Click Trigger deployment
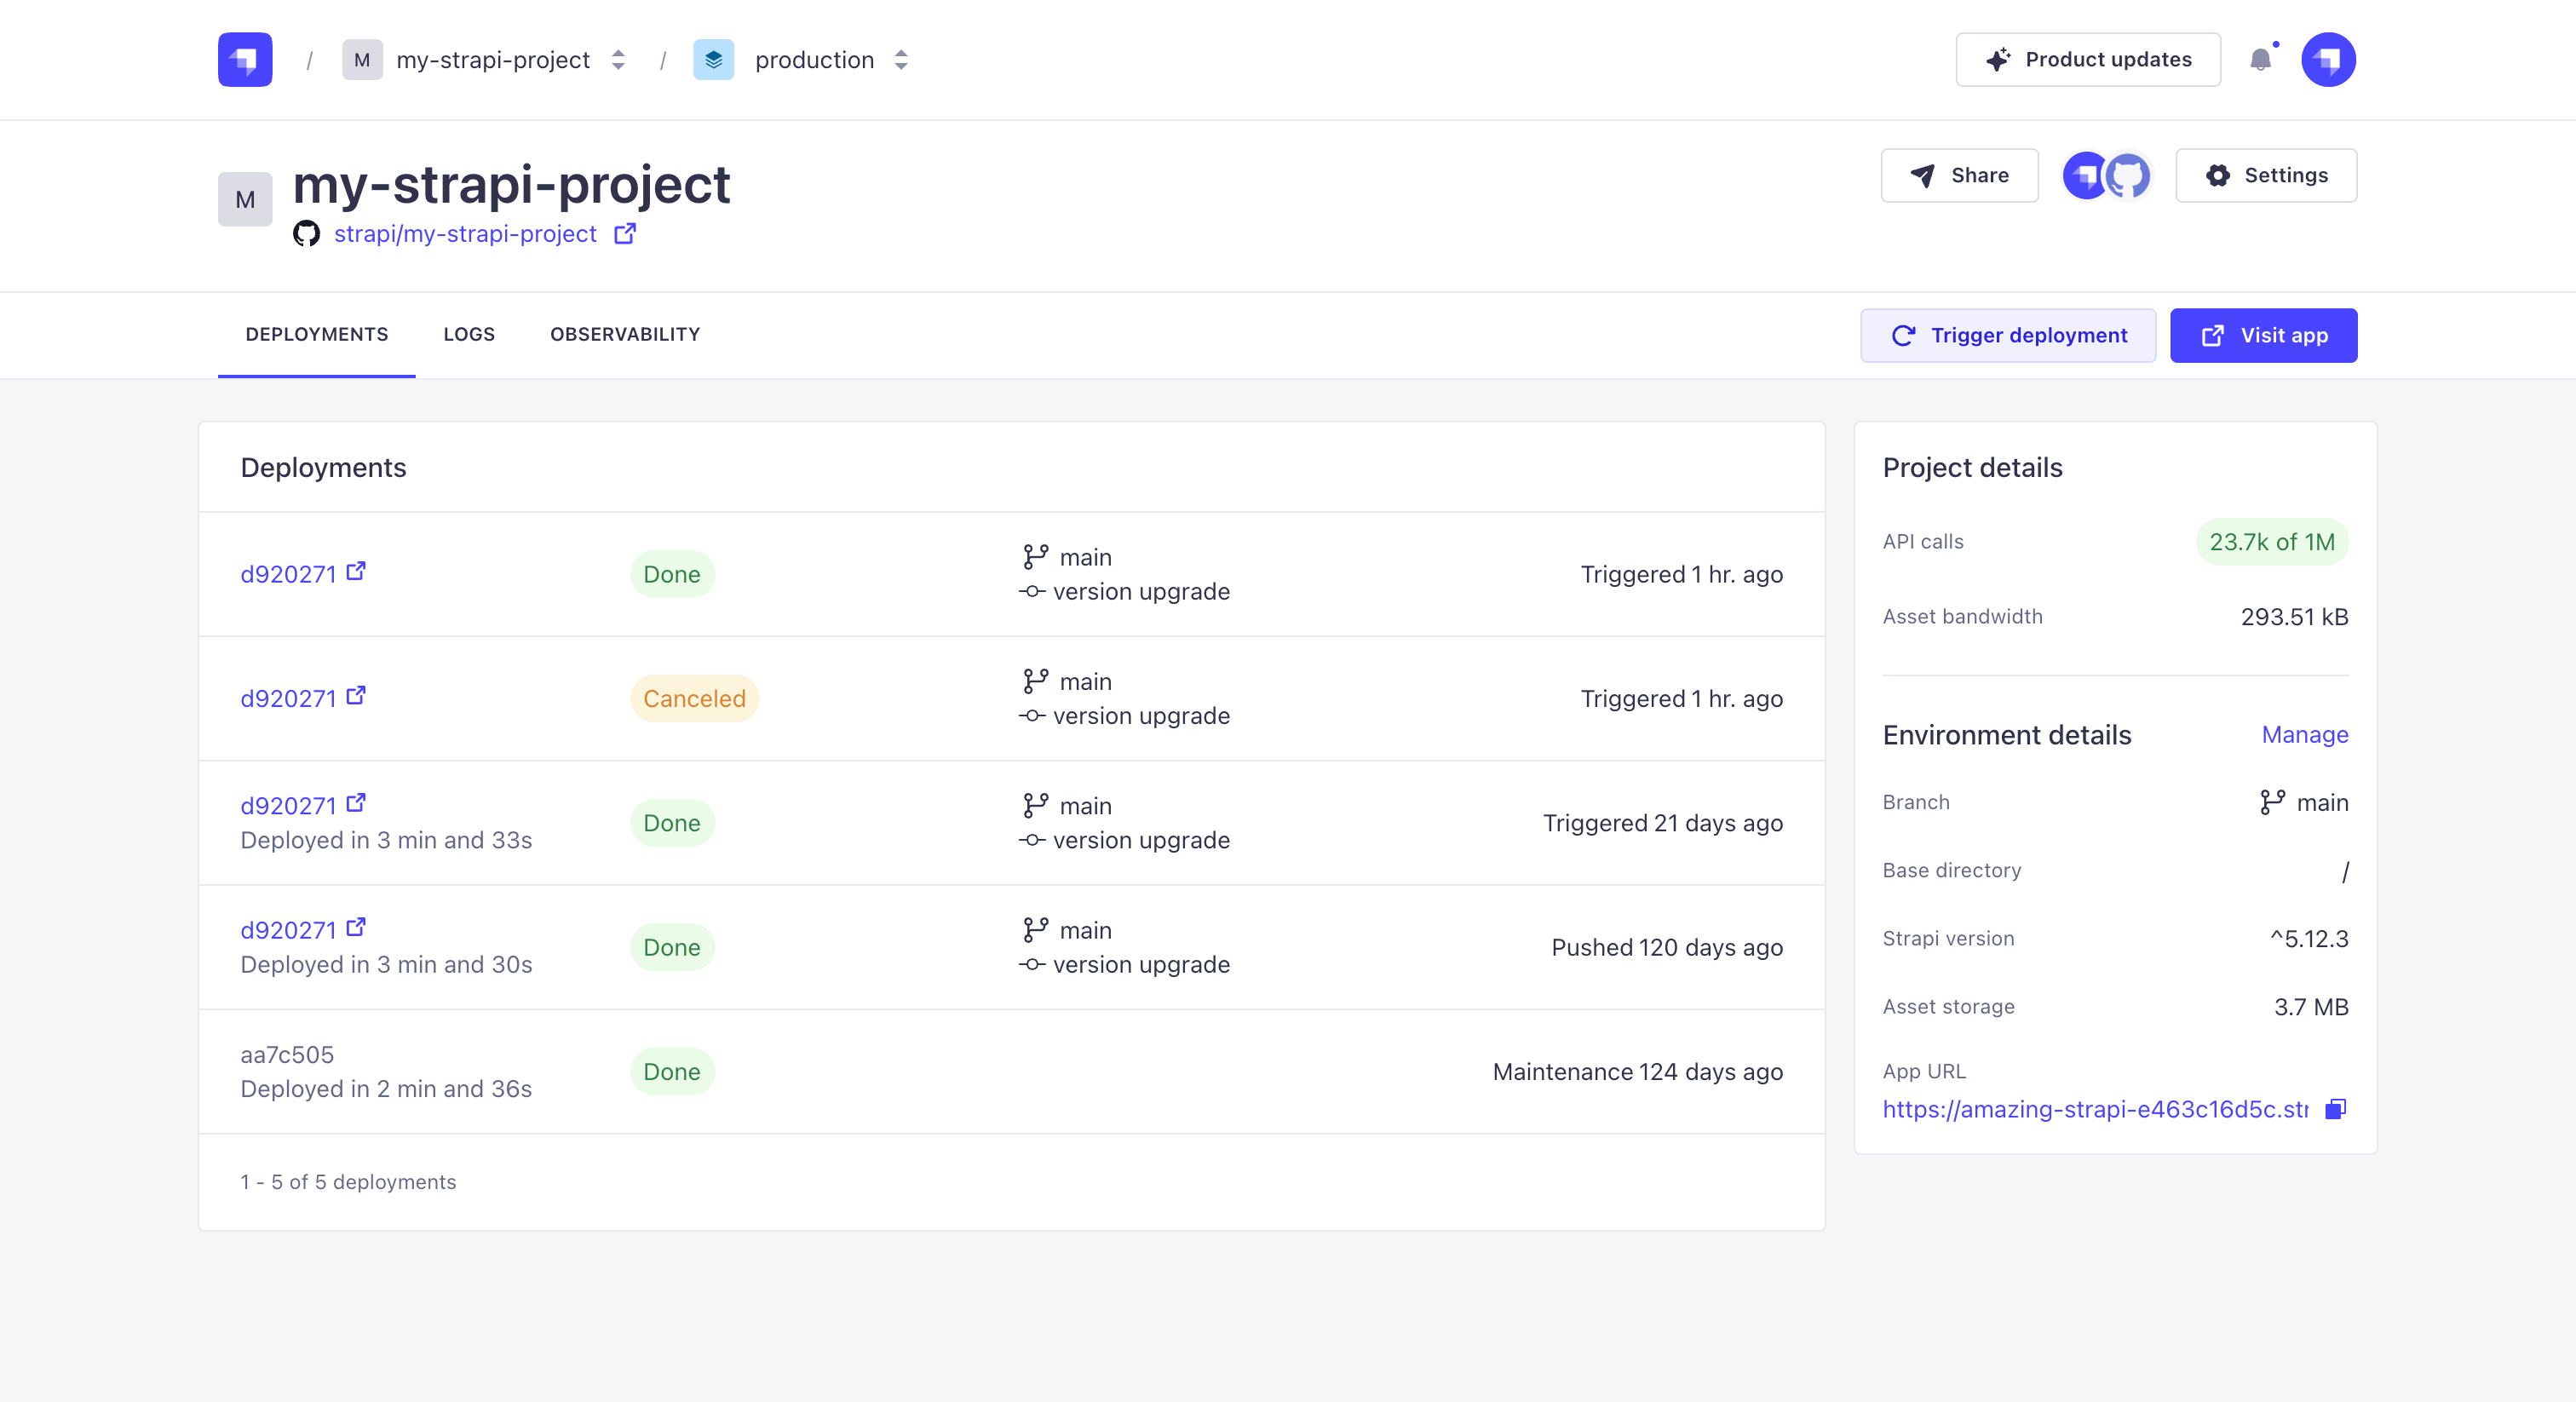This screenshot has width=2576, height=1402. [2008, 336]
